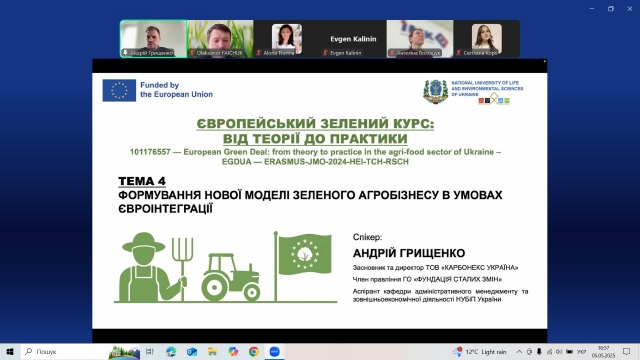The height and width of the screenshot is (360, 640).
Task: Select Андрій Грищенко's video thumbnail
Action: (x=153, y=39)
